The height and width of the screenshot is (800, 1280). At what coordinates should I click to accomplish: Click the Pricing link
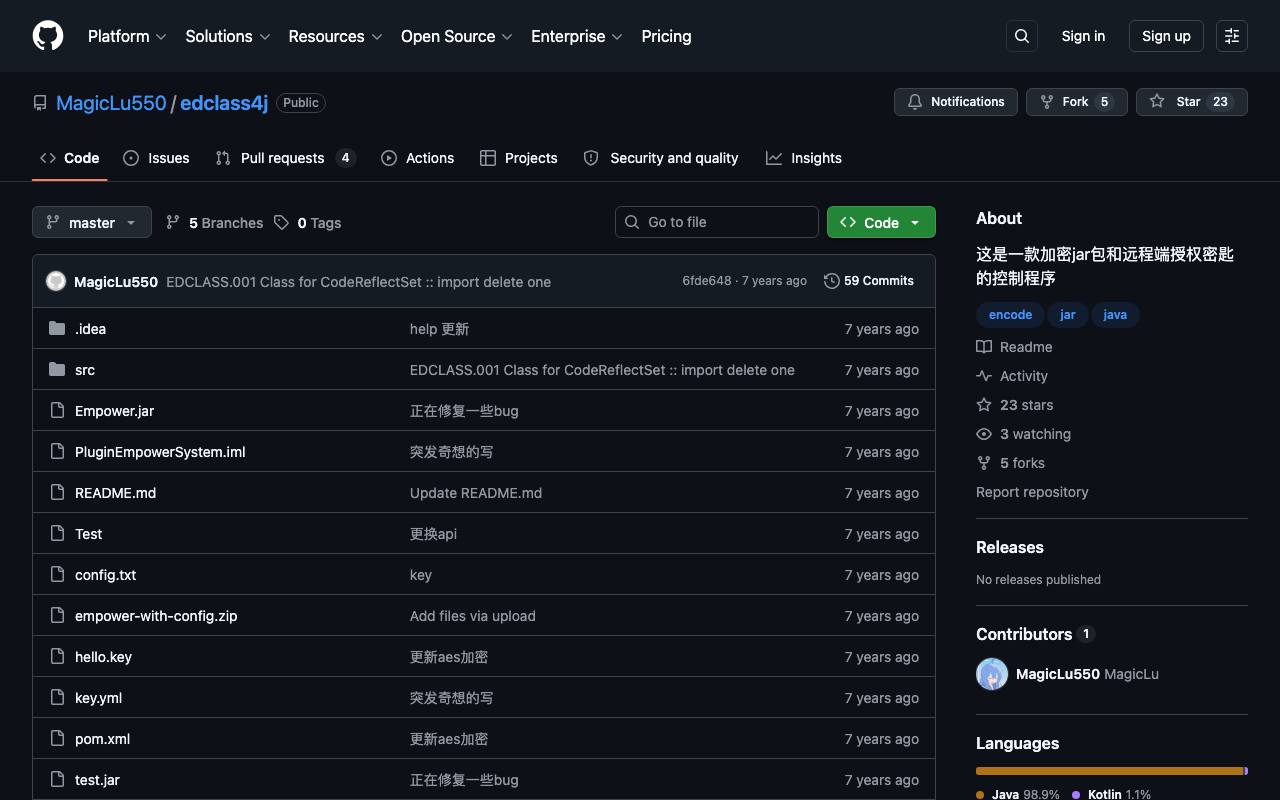pos(666,36)
